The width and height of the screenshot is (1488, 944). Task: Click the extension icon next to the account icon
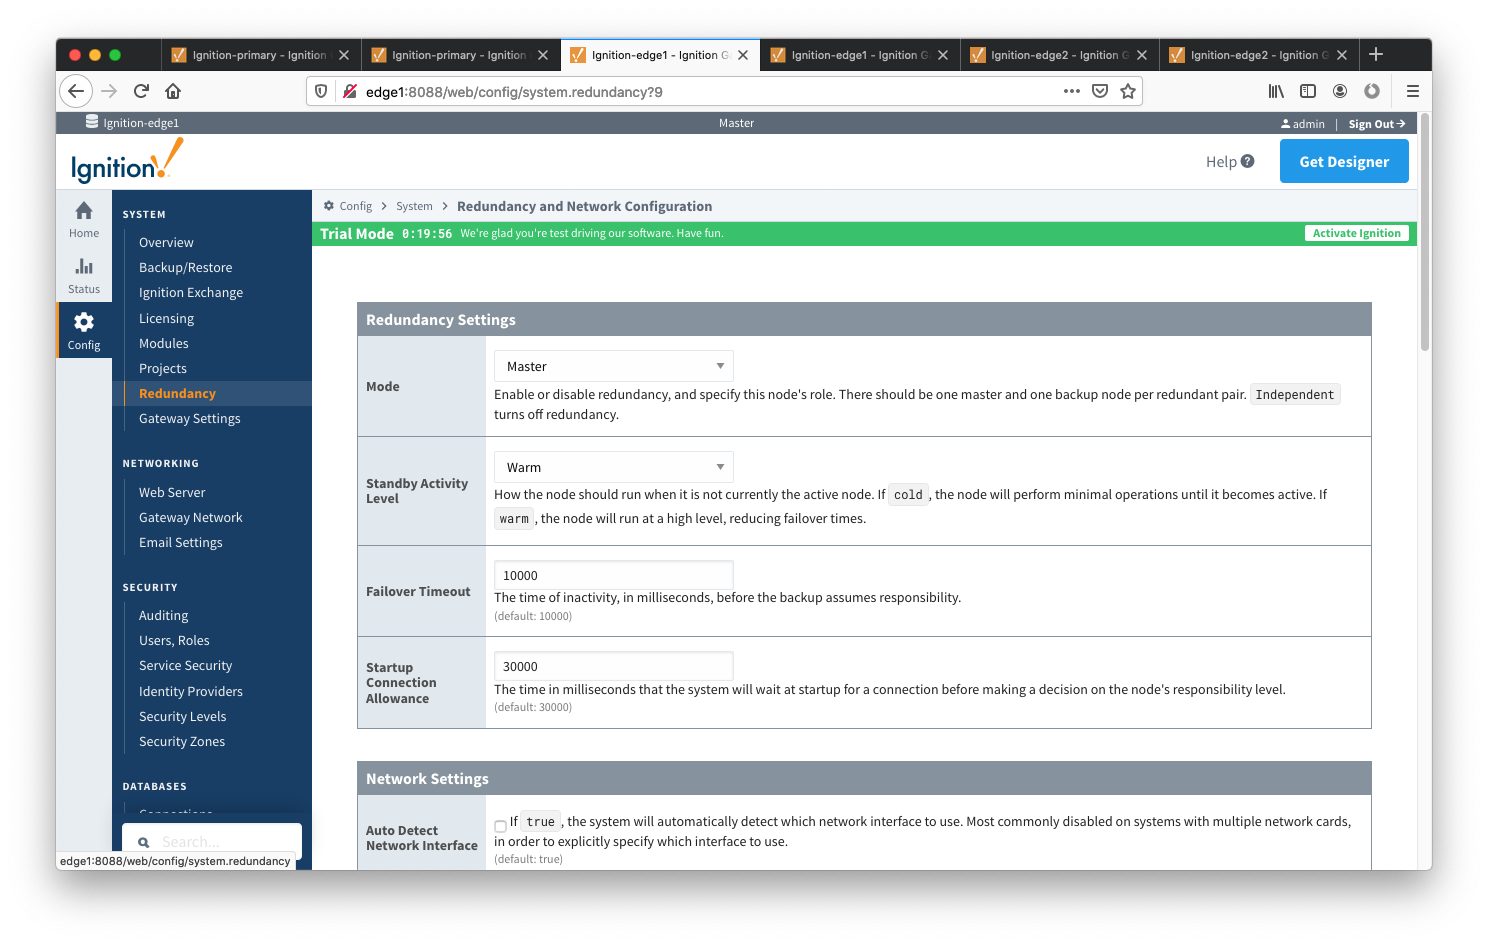(x=1372, y=91)
